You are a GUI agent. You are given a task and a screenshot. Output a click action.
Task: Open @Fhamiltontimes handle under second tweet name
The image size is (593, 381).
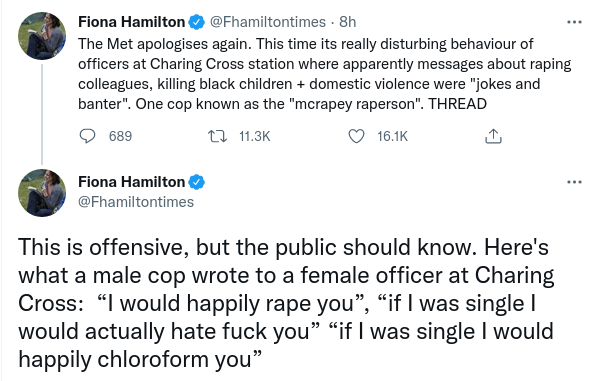tap(136, 202)
